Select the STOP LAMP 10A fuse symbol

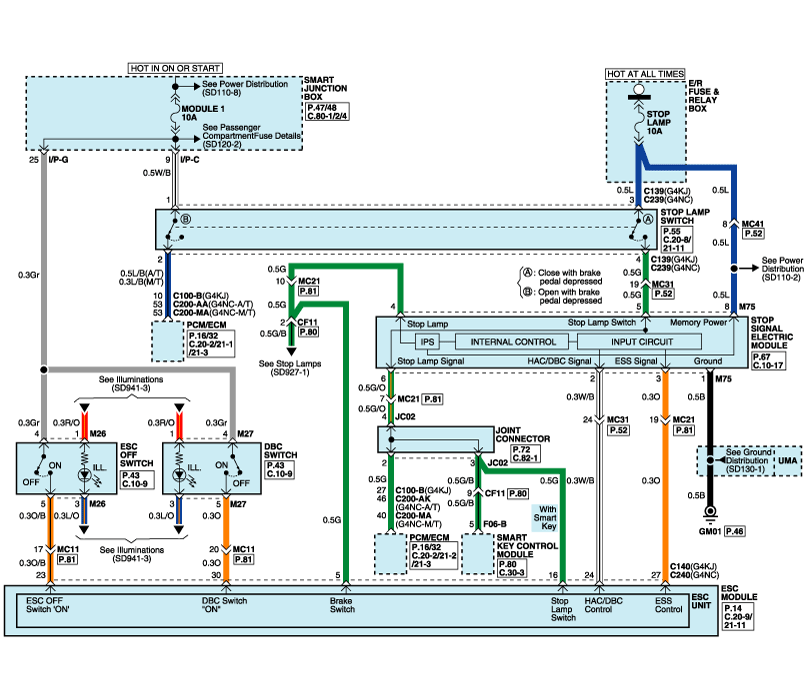[636, 125]
